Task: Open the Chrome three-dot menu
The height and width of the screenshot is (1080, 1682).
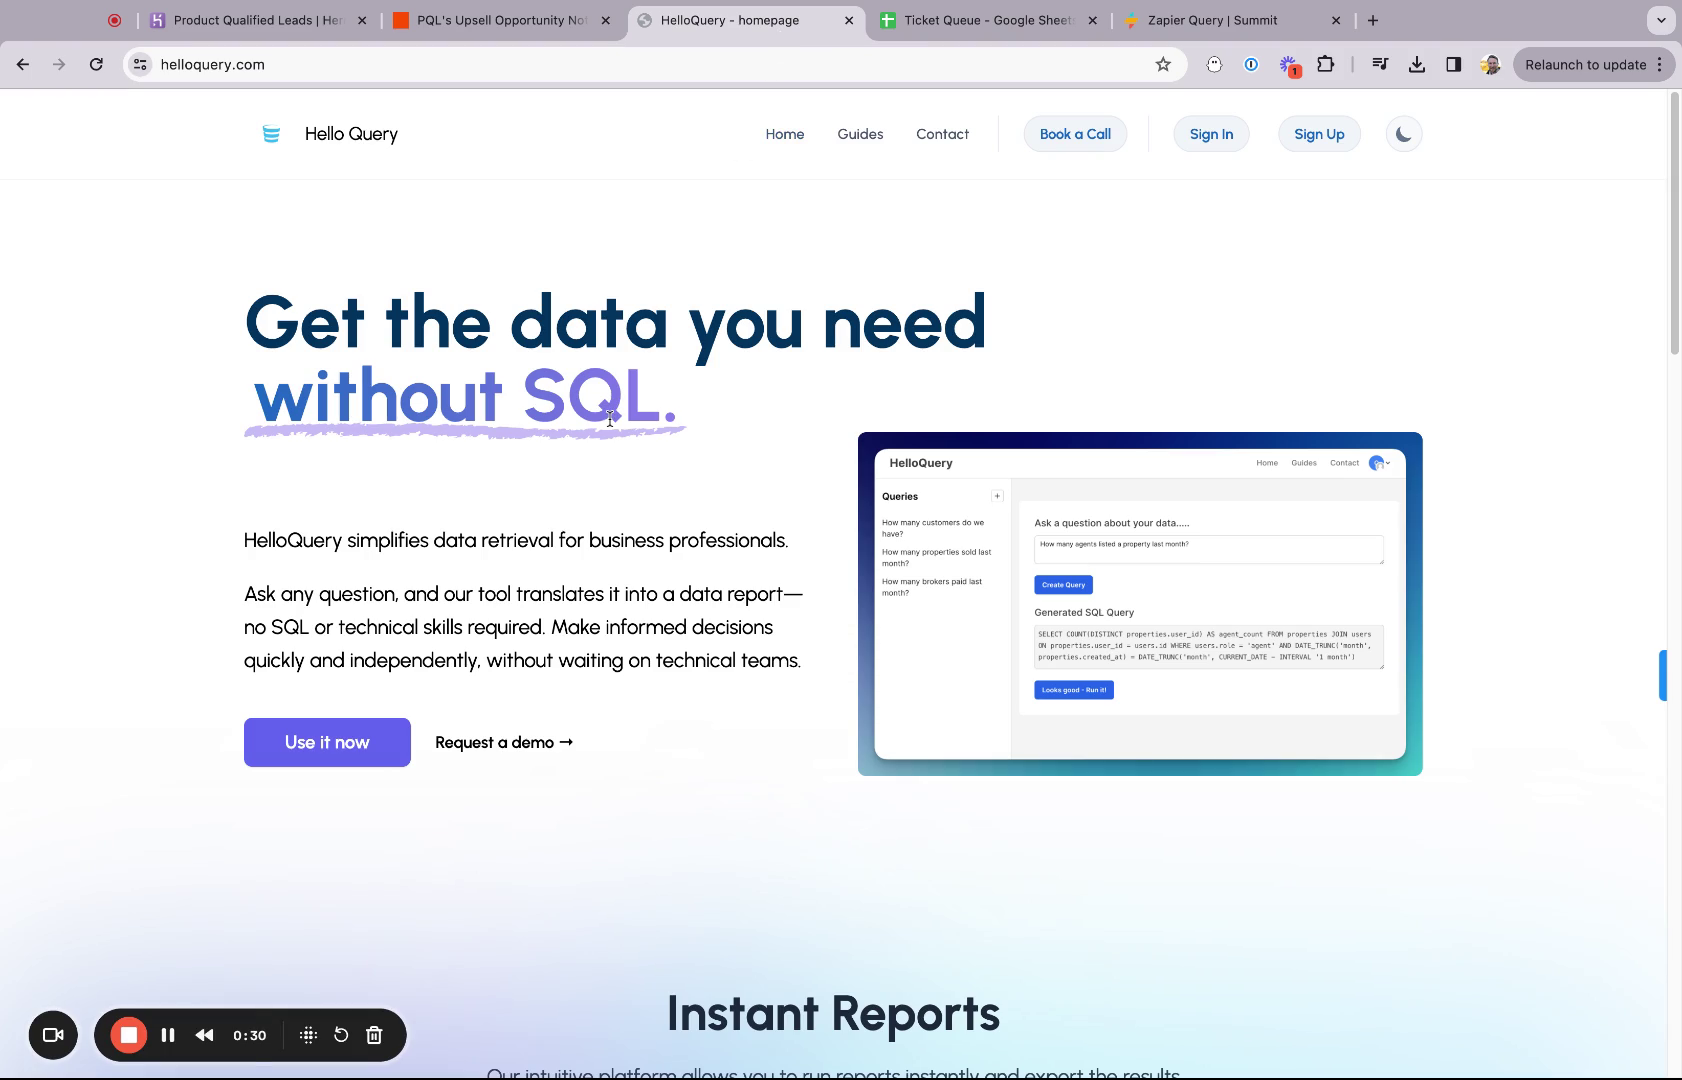Action: point(1660,64)
